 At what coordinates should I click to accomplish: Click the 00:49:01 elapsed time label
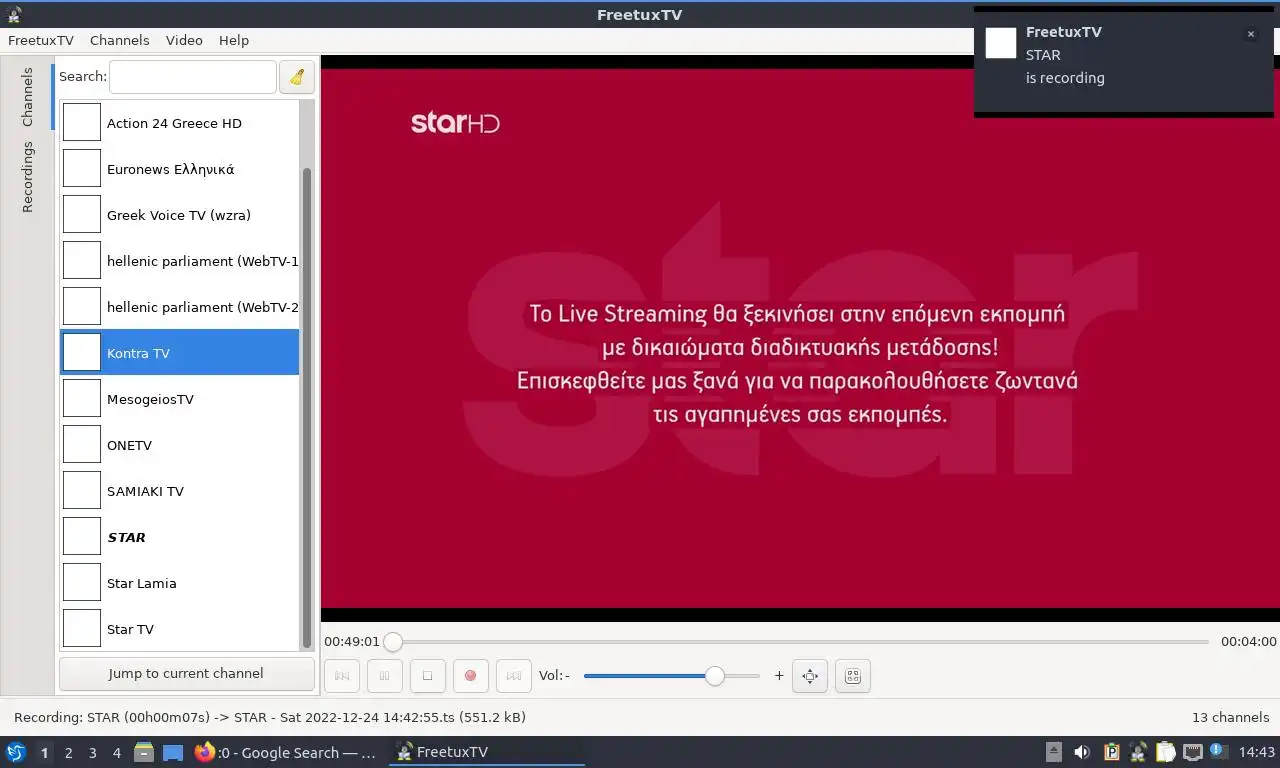(x=352, y=642)
